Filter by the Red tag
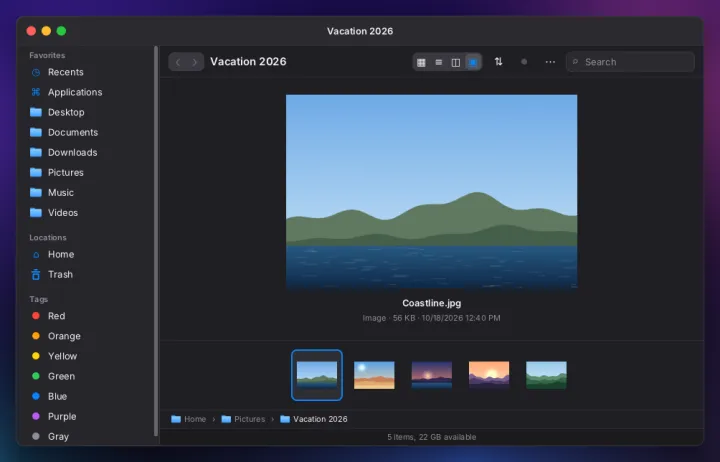720x462 pixels. pyautogui.click(x=87, y=316)
